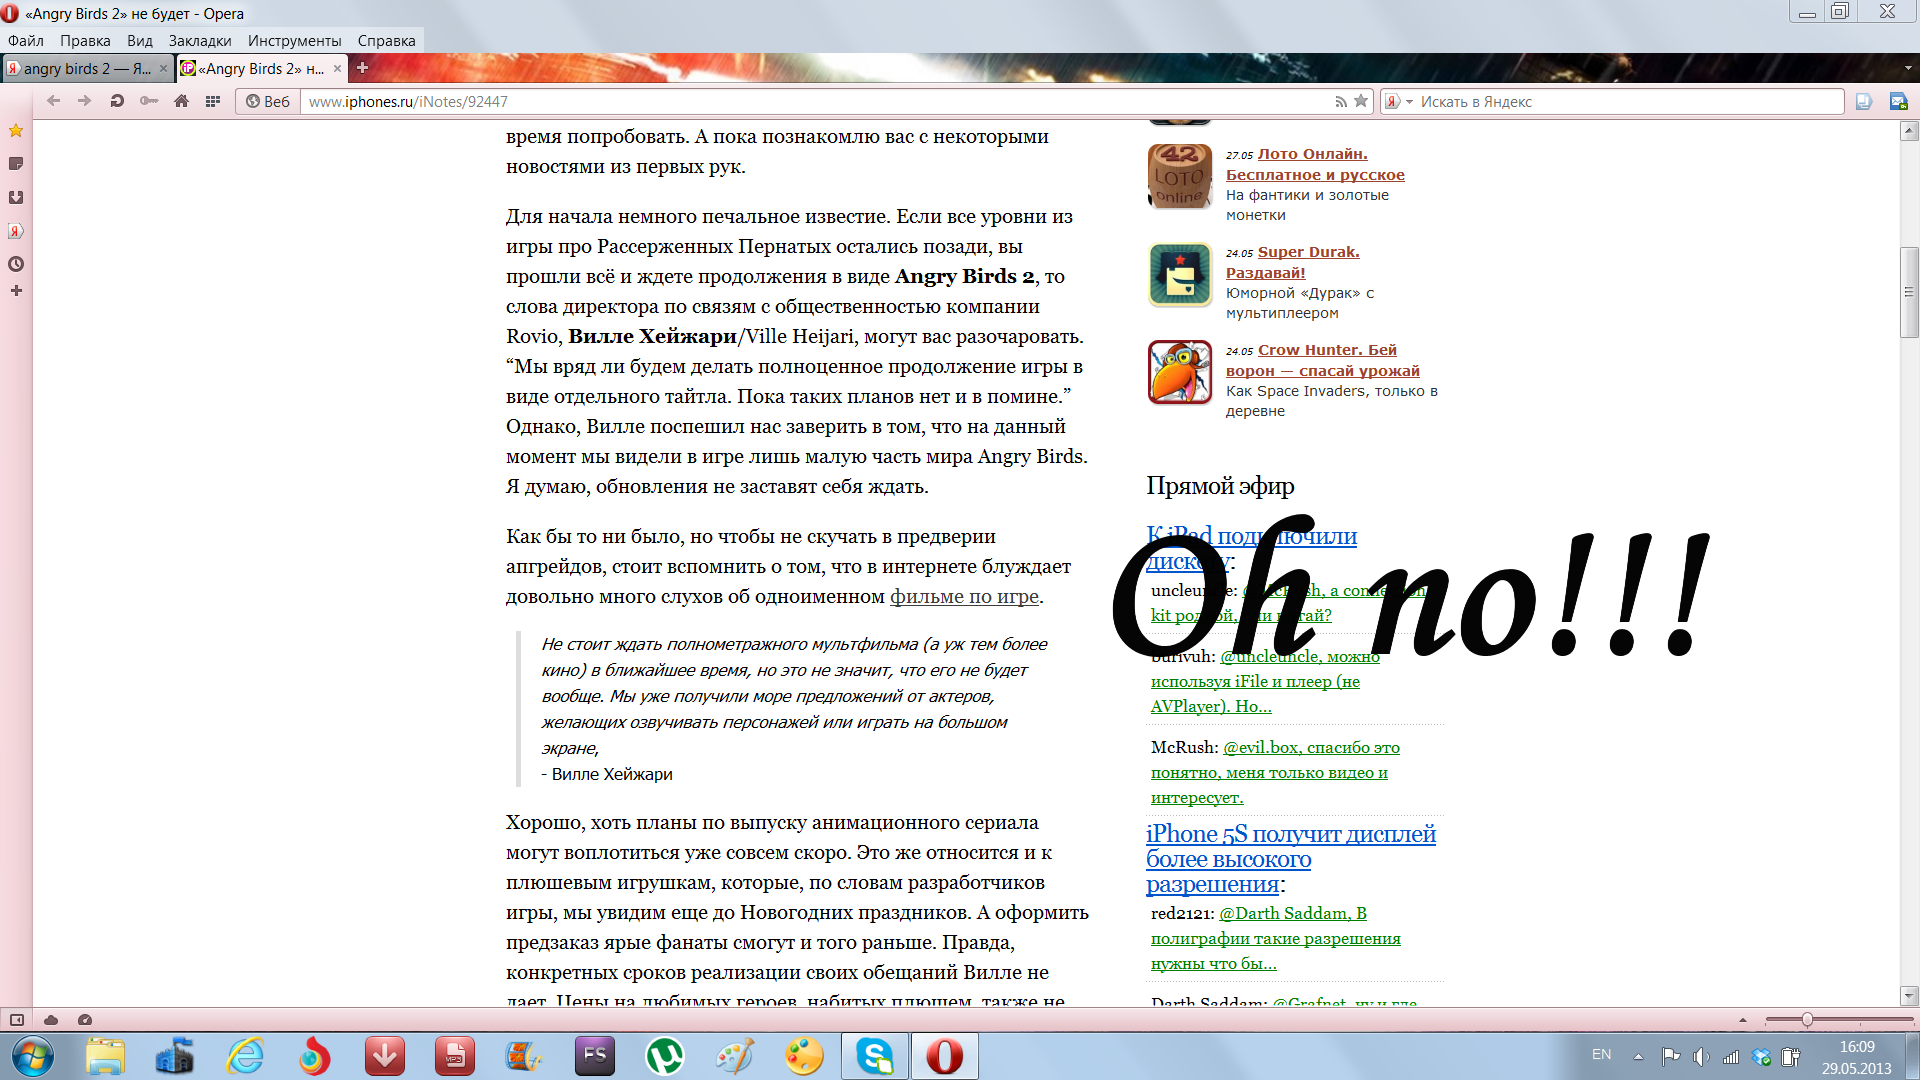Click the Home button icon

coord(181,101)
